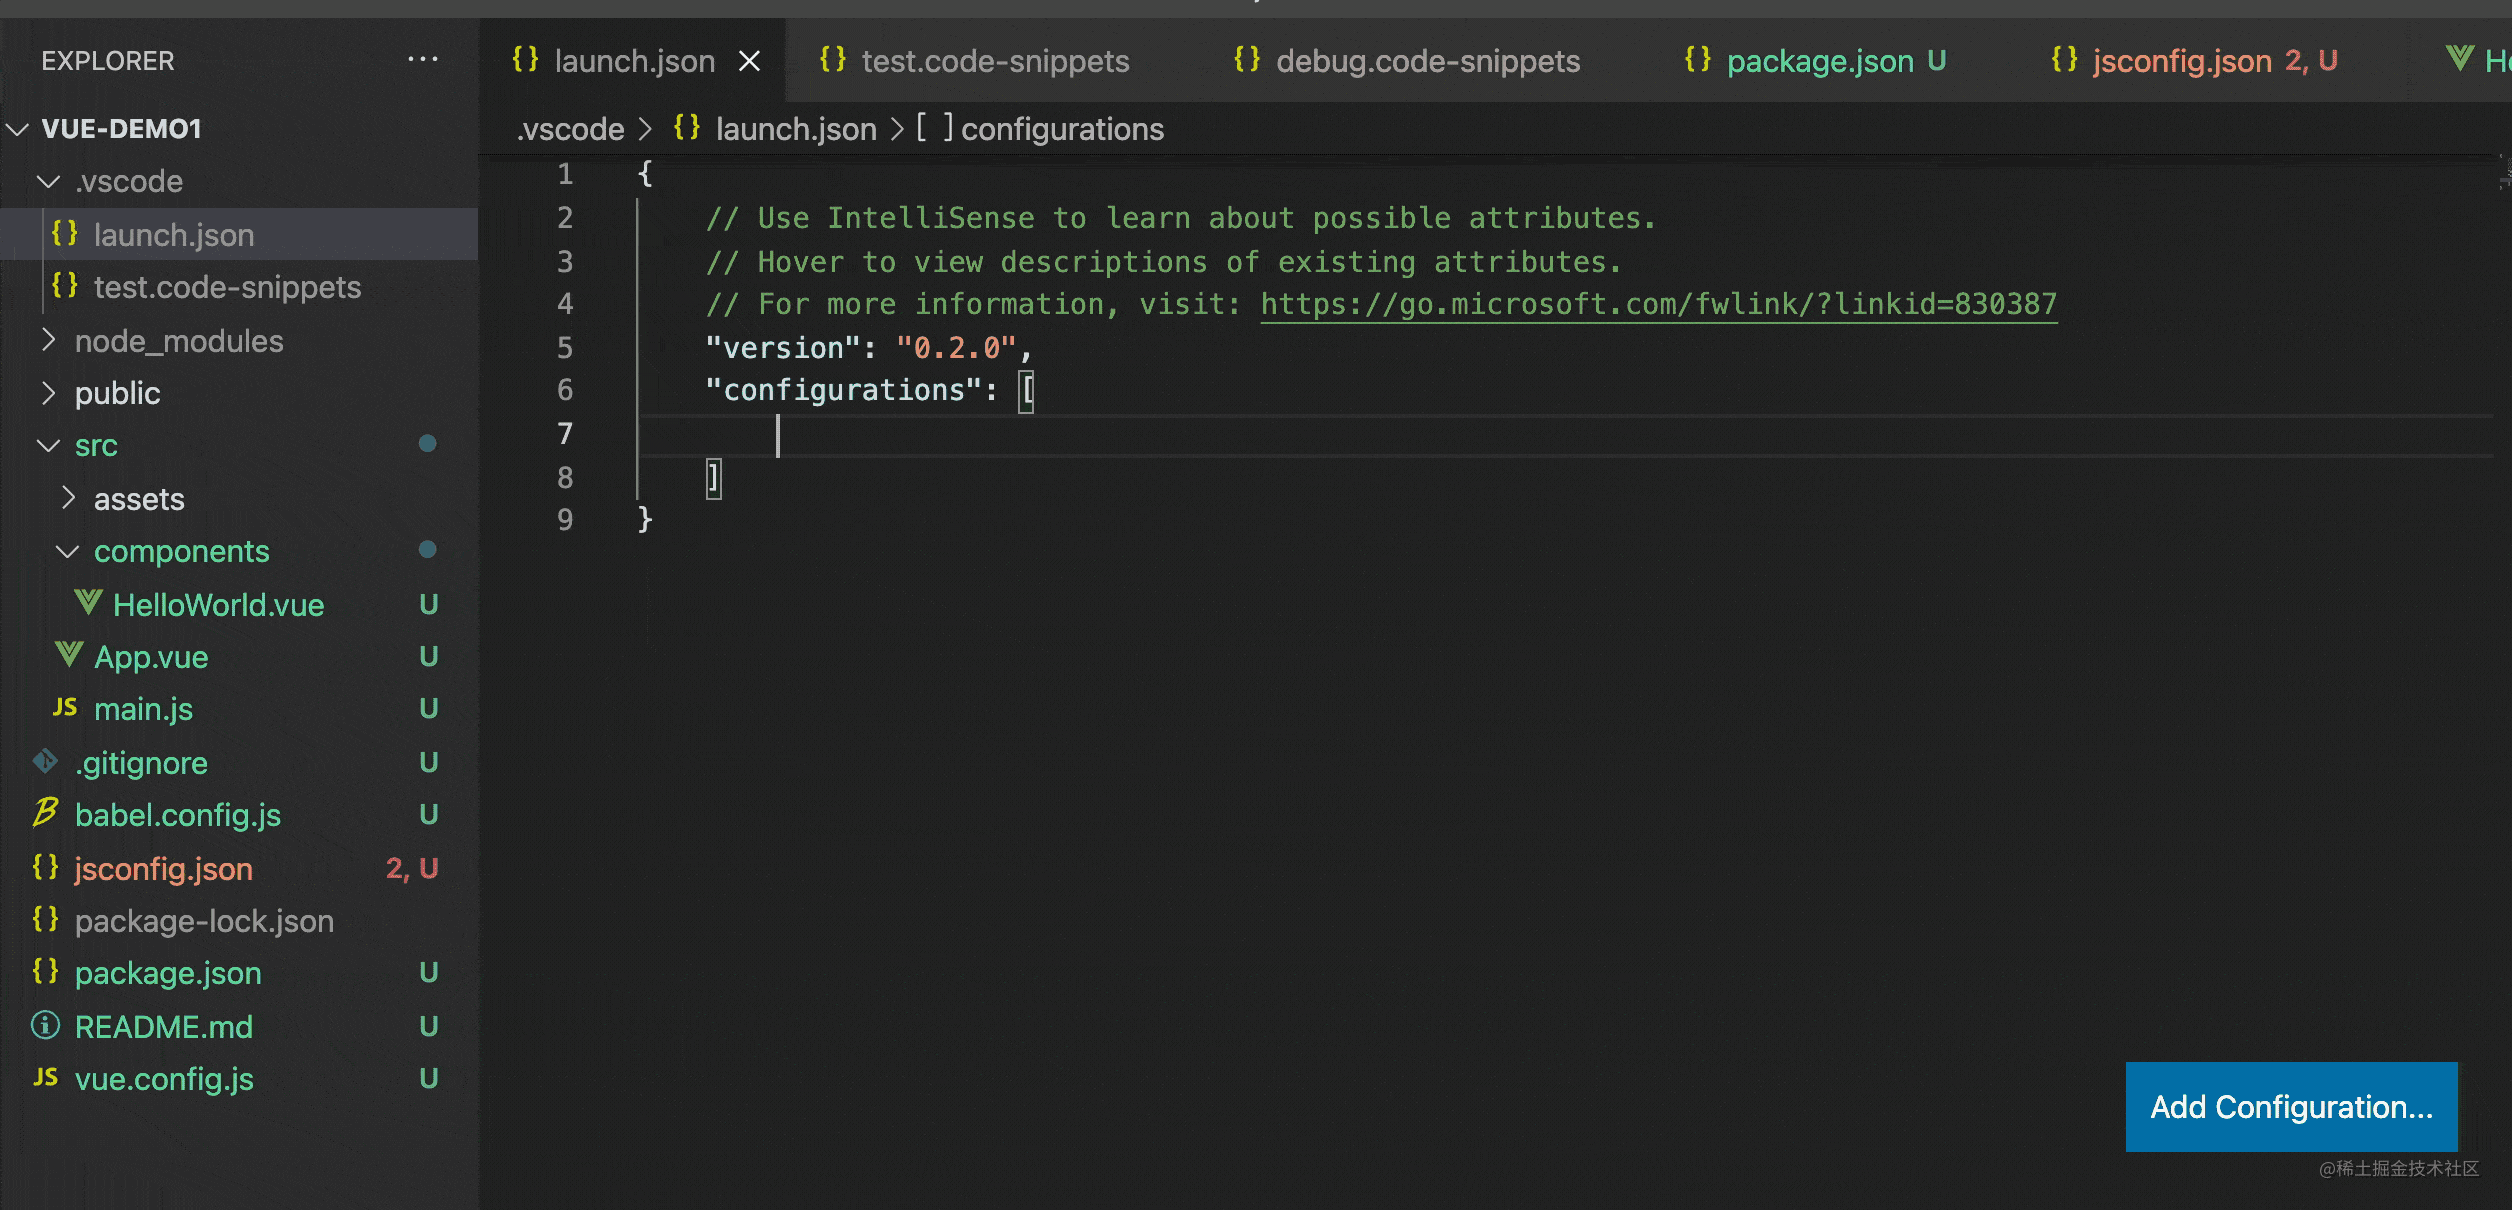2512x1210 pixels.
Task: Switch to the test.code-snippets tab
Action: click(x=994, y=62)
